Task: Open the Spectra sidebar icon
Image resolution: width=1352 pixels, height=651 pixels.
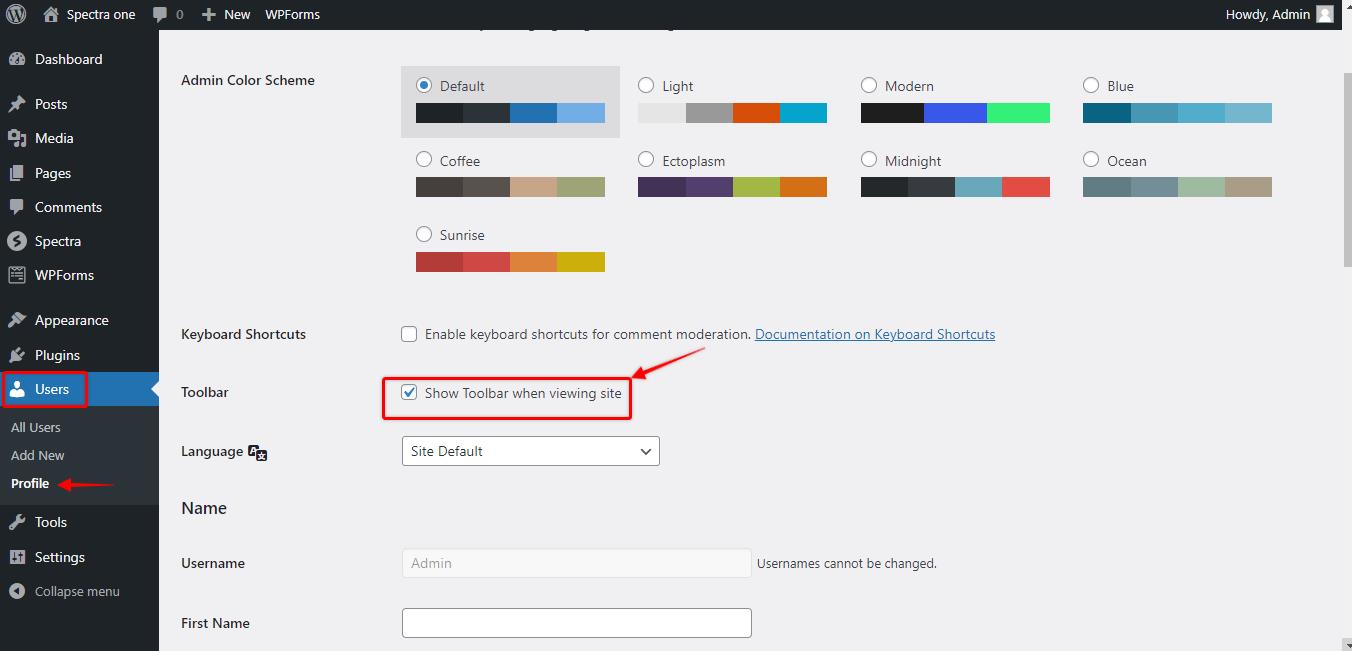Action: point(17,241)
